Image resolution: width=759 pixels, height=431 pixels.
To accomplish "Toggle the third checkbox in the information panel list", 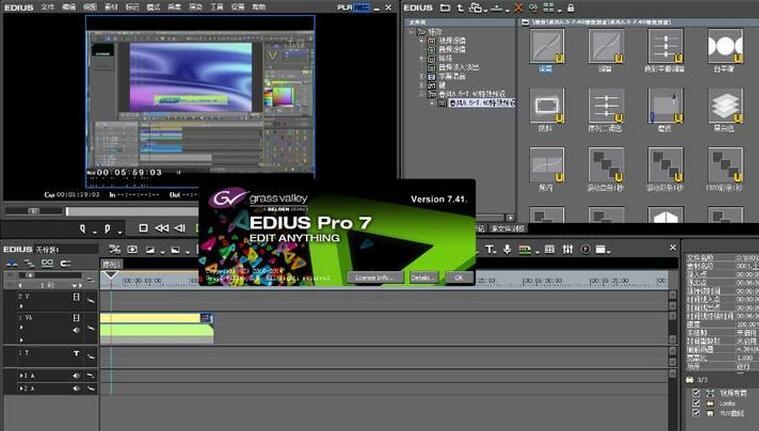I will pyautogui.click(x=696, y=413).
